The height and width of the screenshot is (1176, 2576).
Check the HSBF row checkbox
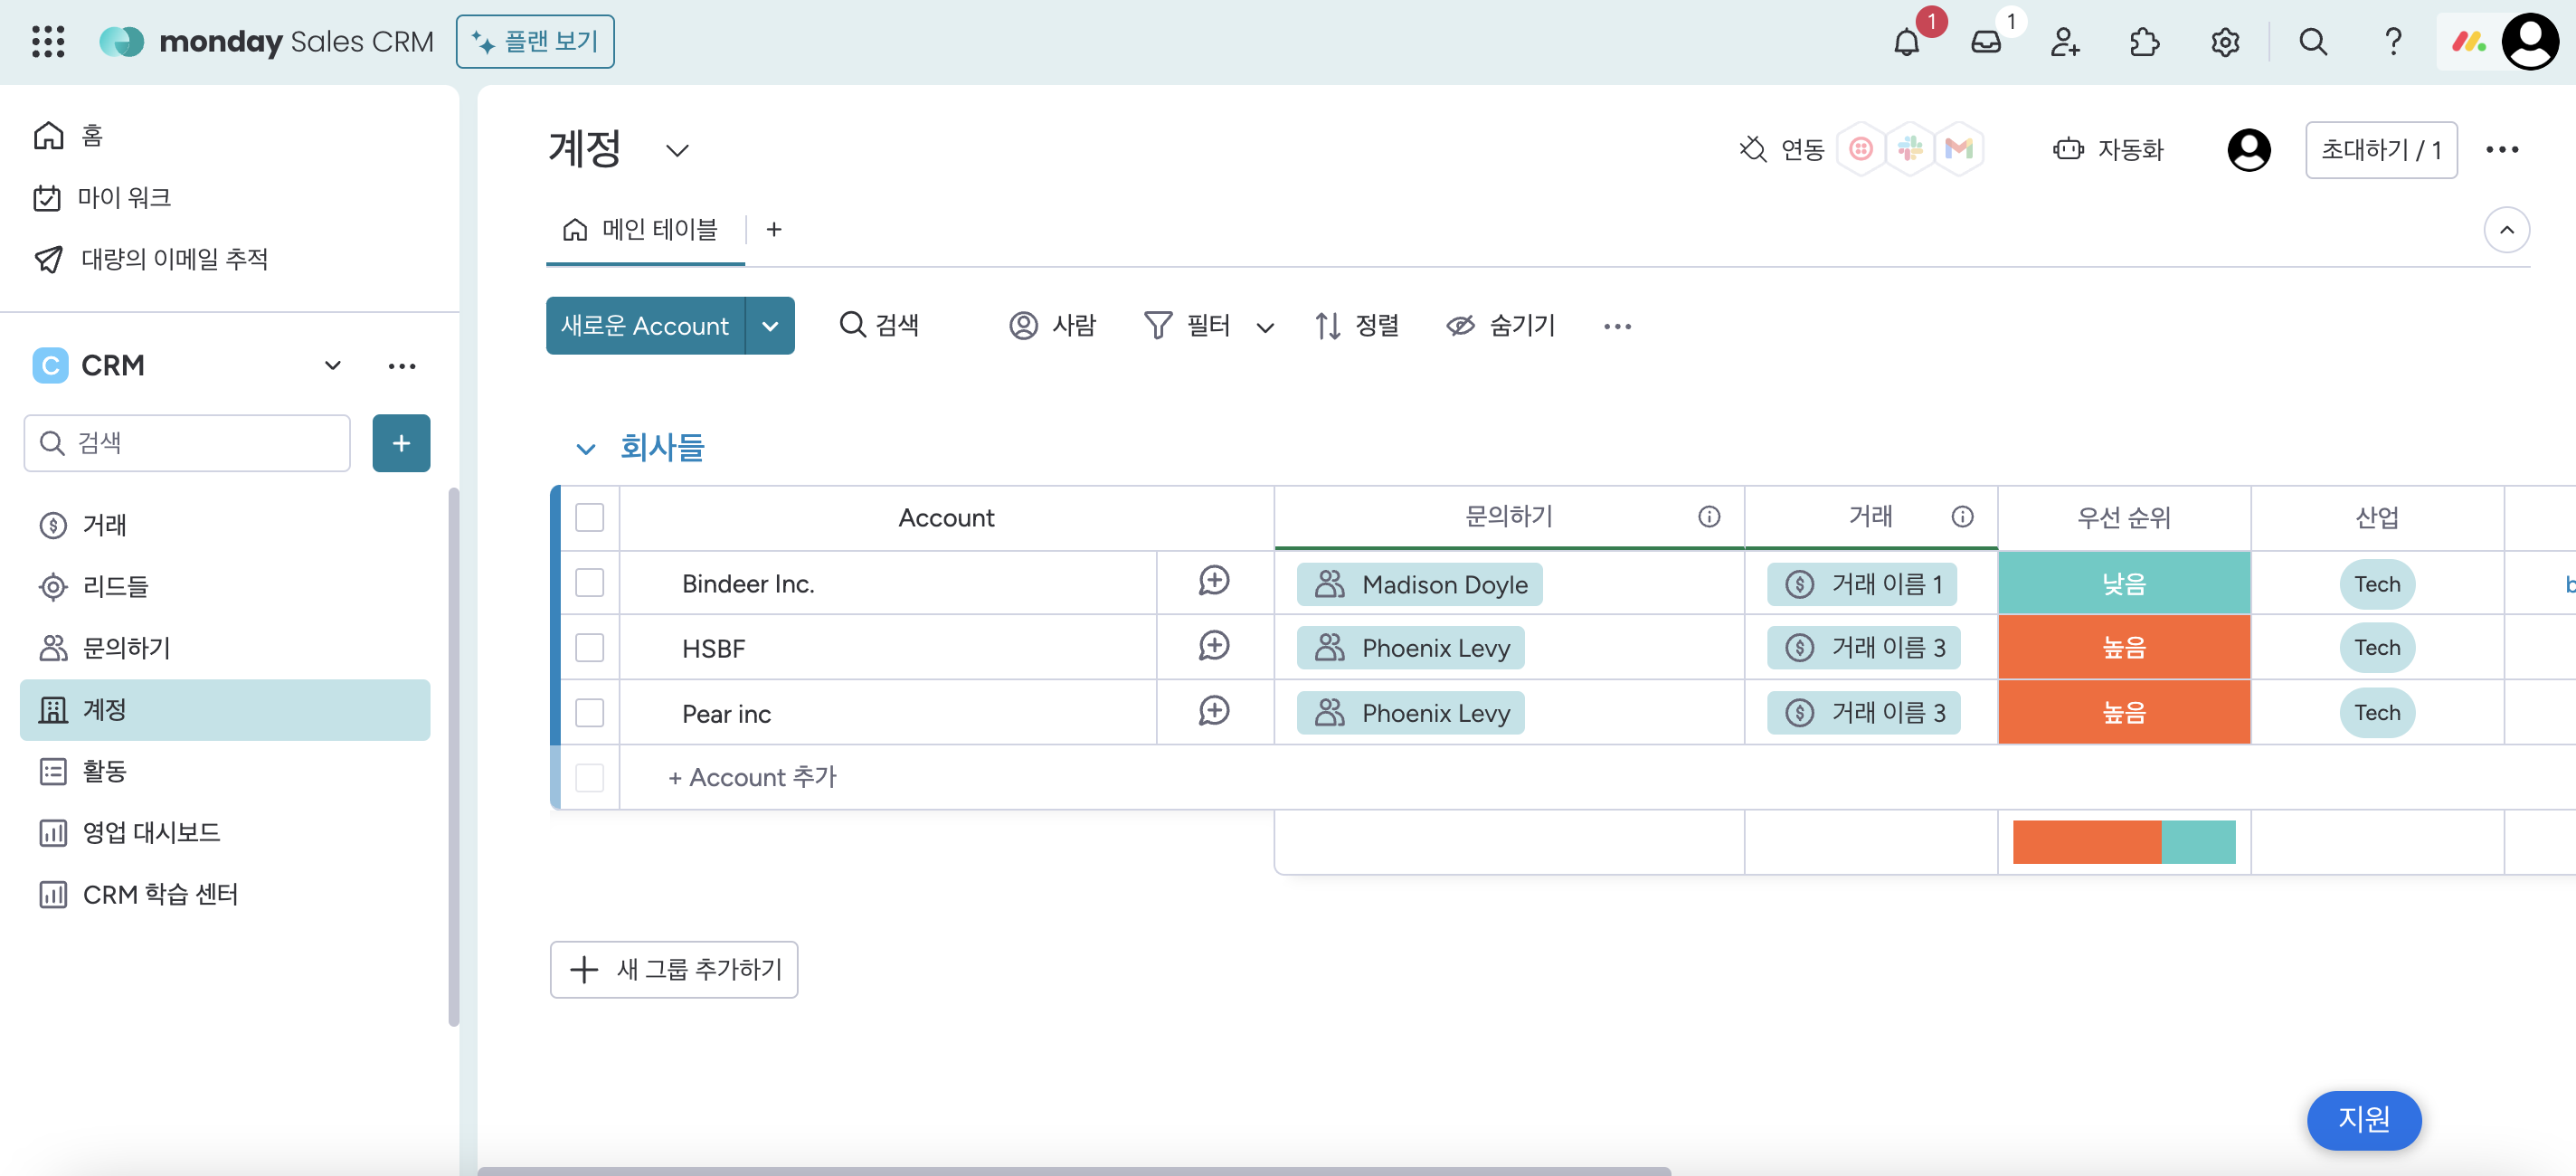(590, 648)
